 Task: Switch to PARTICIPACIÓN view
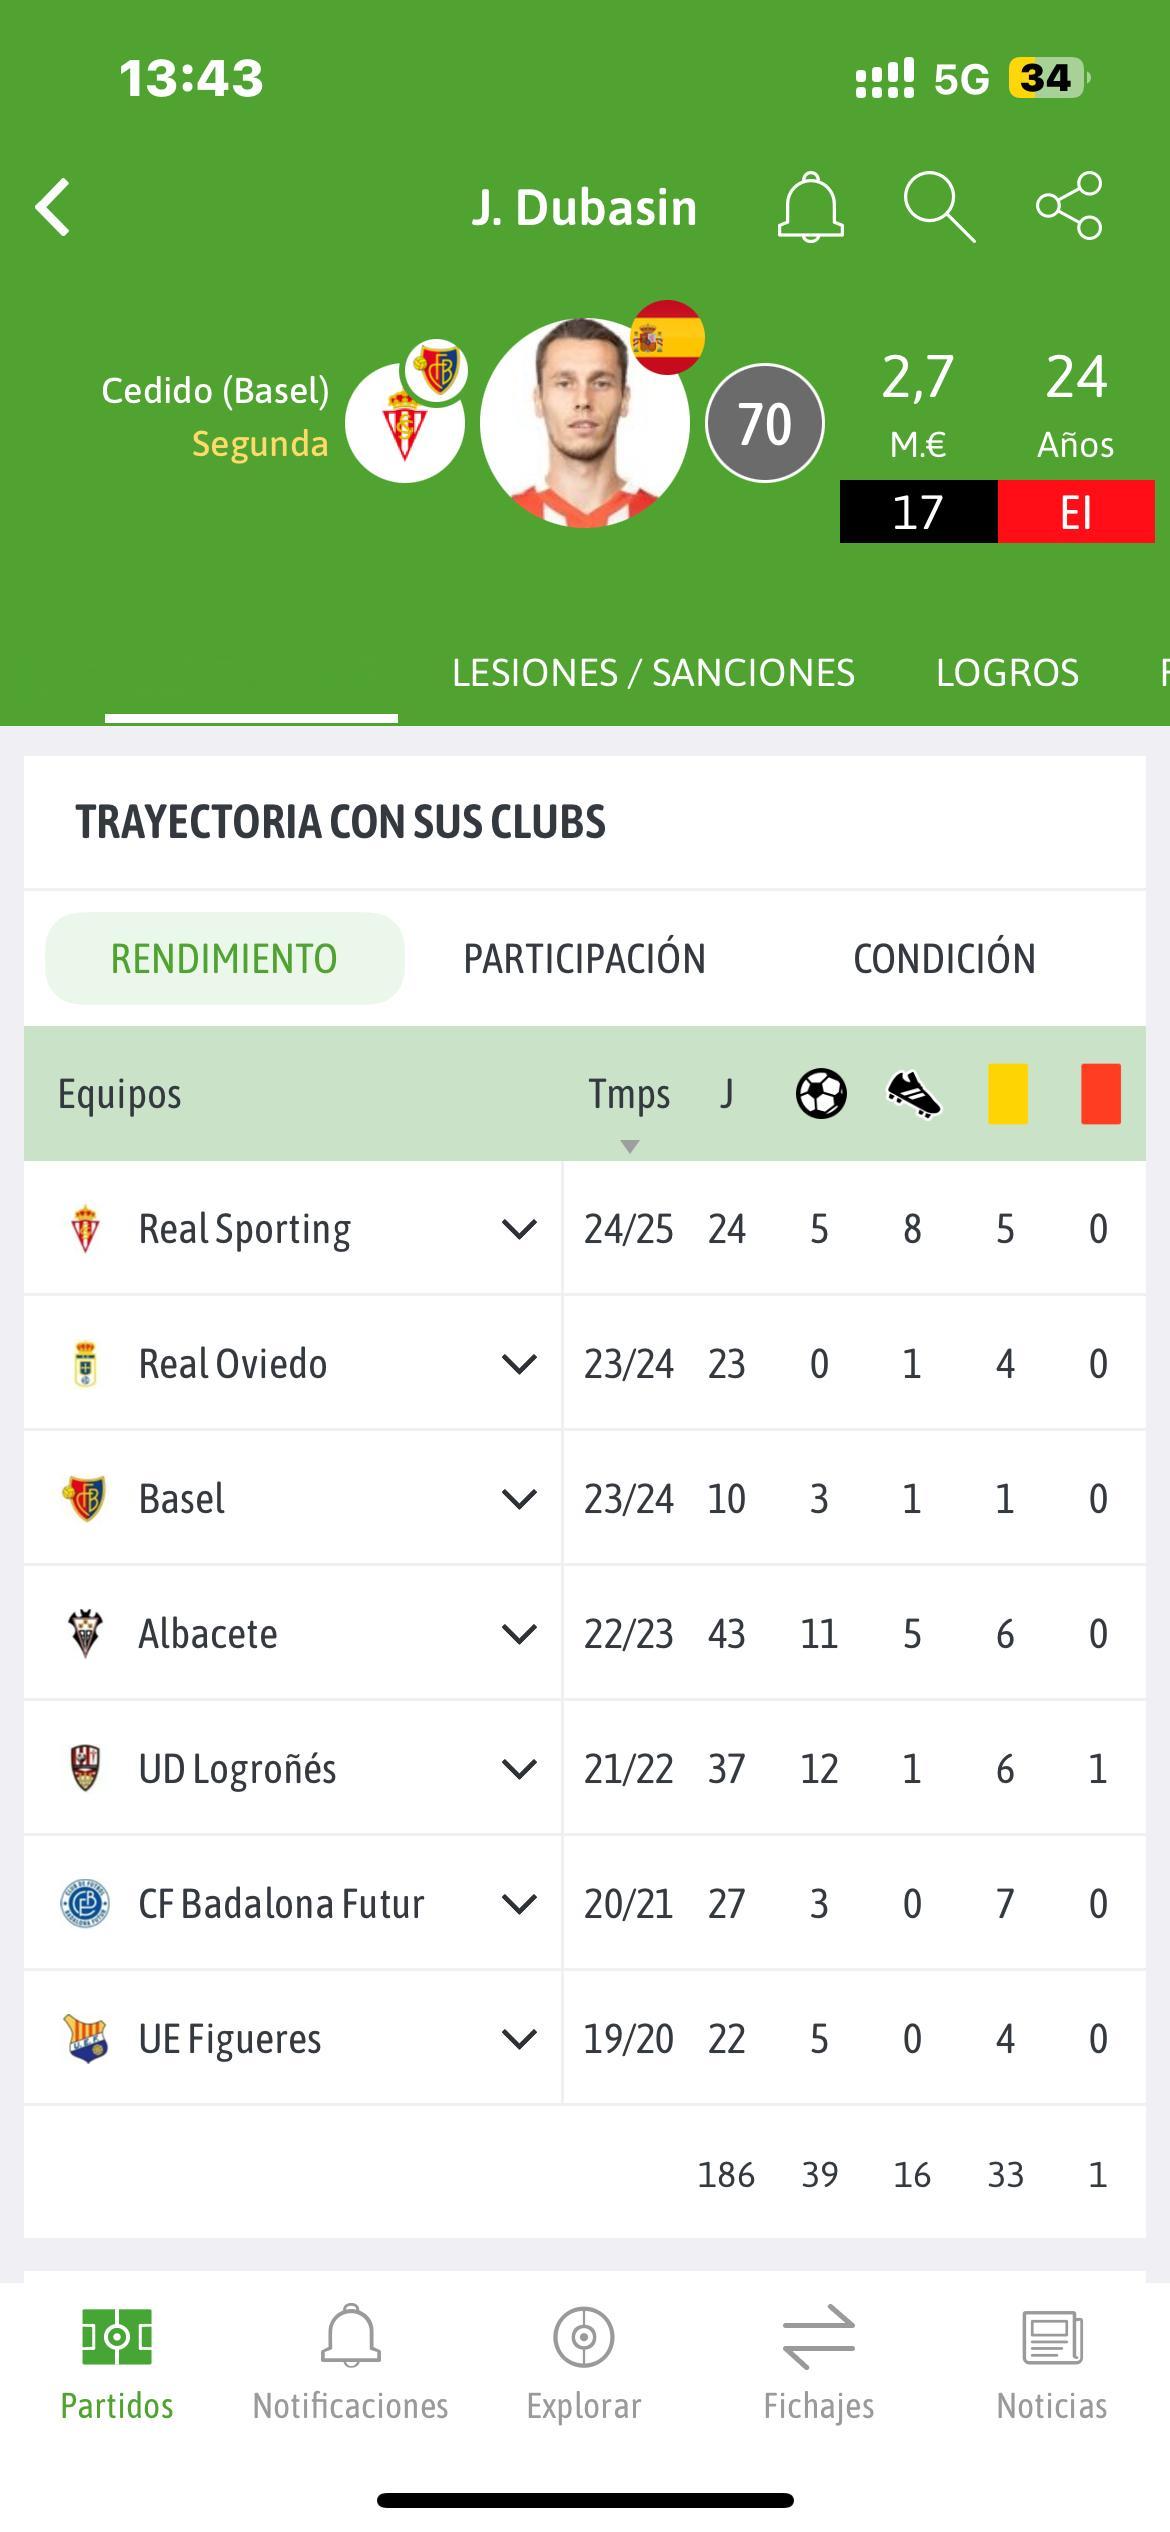click(584, 958)
